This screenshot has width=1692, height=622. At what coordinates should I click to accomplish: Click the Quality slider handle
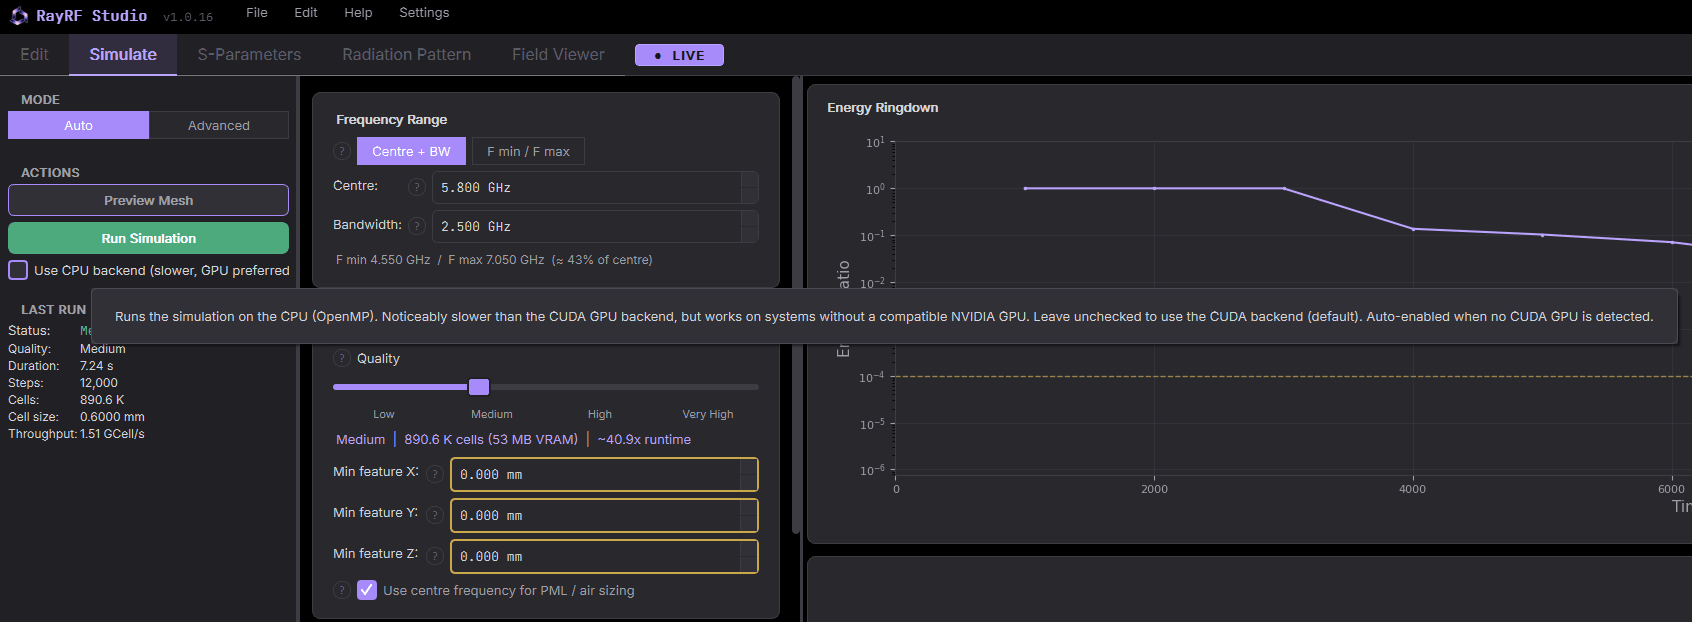pyautogui.click(x=479, y=387)
